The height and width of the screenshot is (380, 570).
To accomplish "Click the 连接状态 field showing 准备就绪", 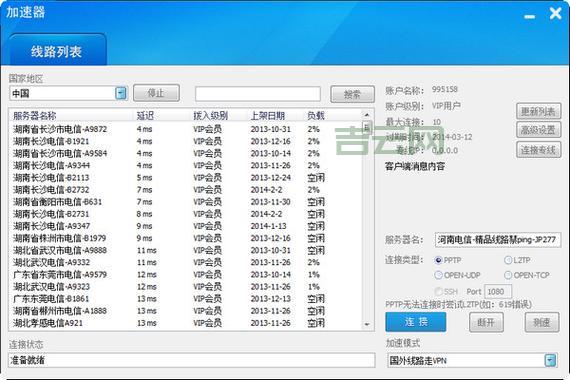I will click(x=192, y=360).
